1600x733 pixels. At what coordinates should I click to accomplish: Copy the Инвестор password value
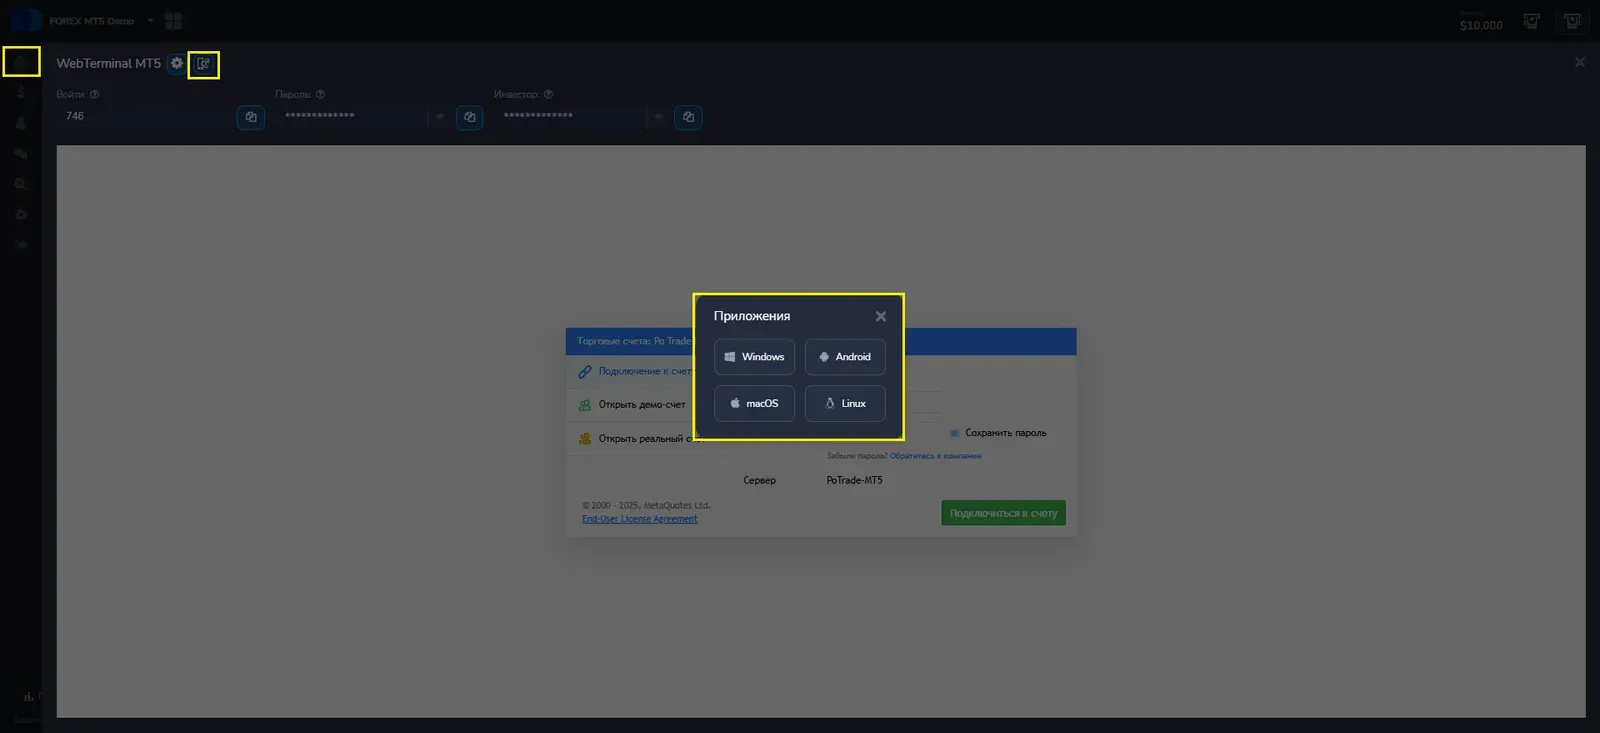[688, 118]
